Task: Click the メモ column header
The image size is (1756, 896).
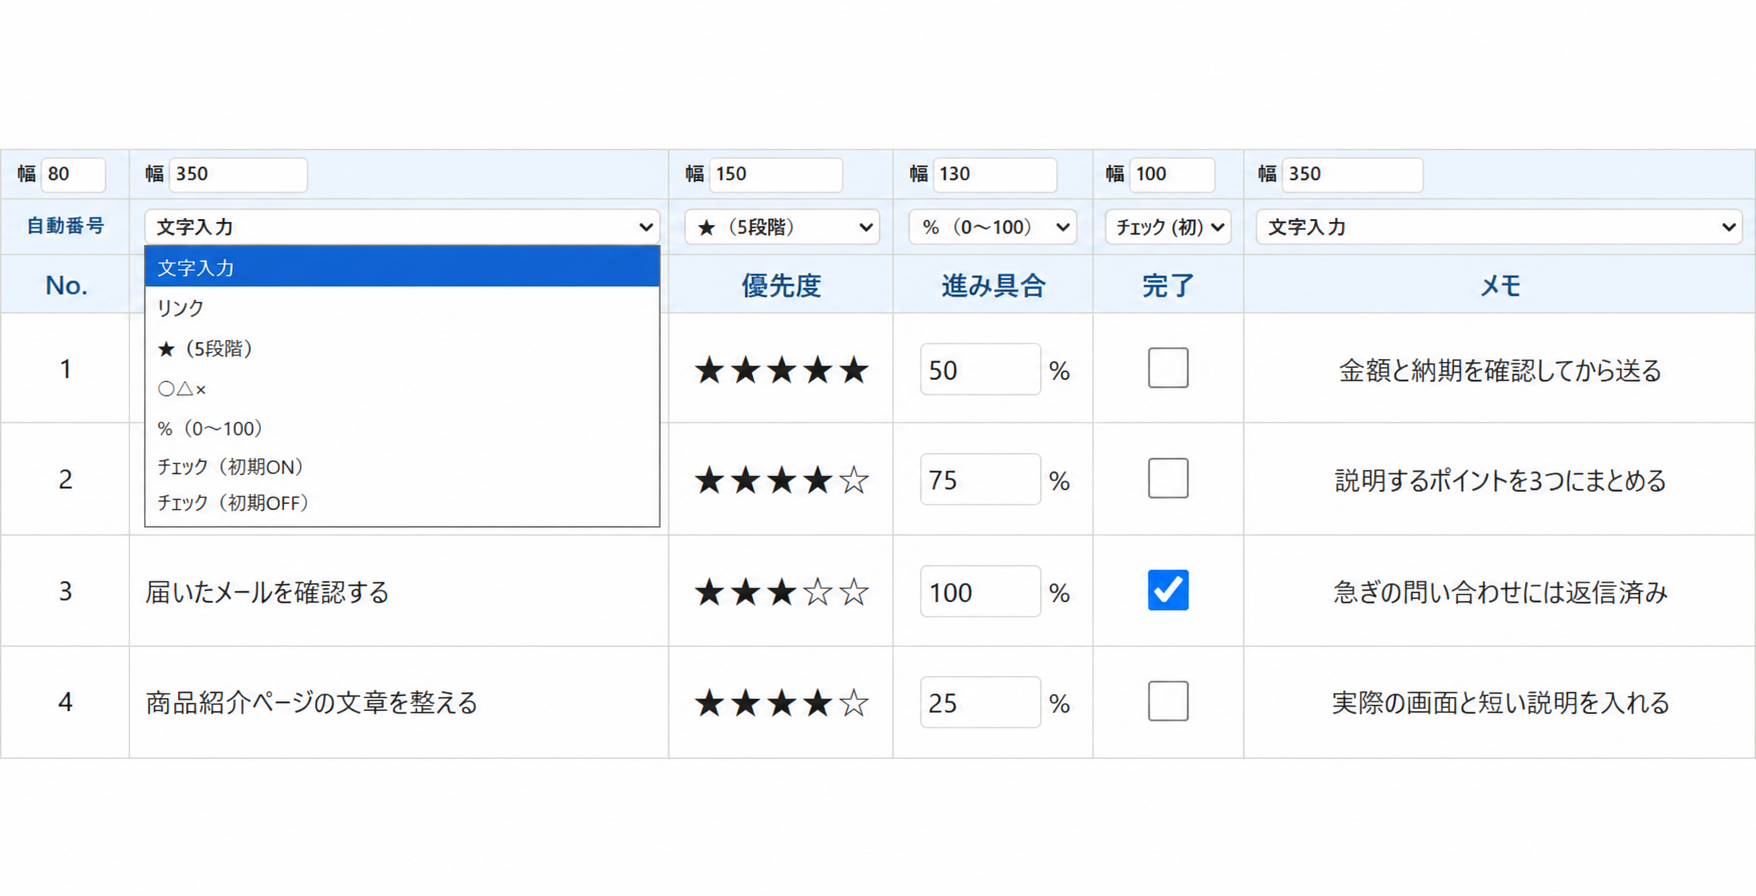Action: (1500, 286)
